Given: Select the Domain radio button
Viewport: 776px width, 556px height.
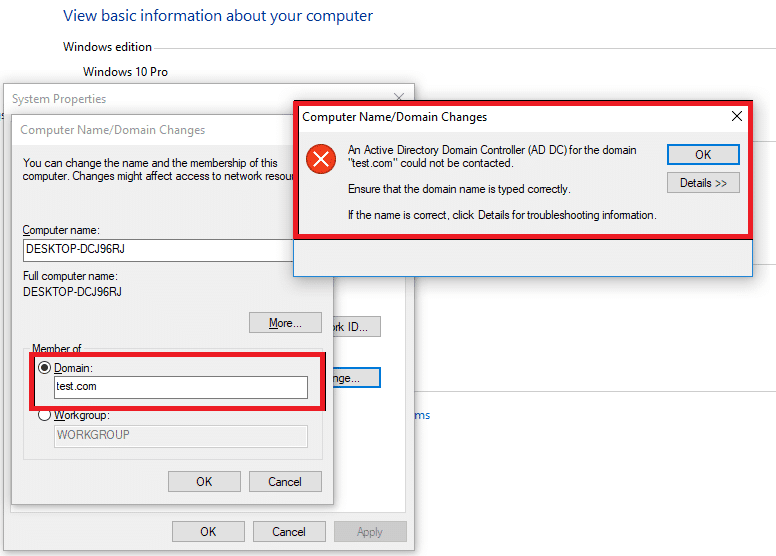Looking at the screenshot, I should pos(45,367).
